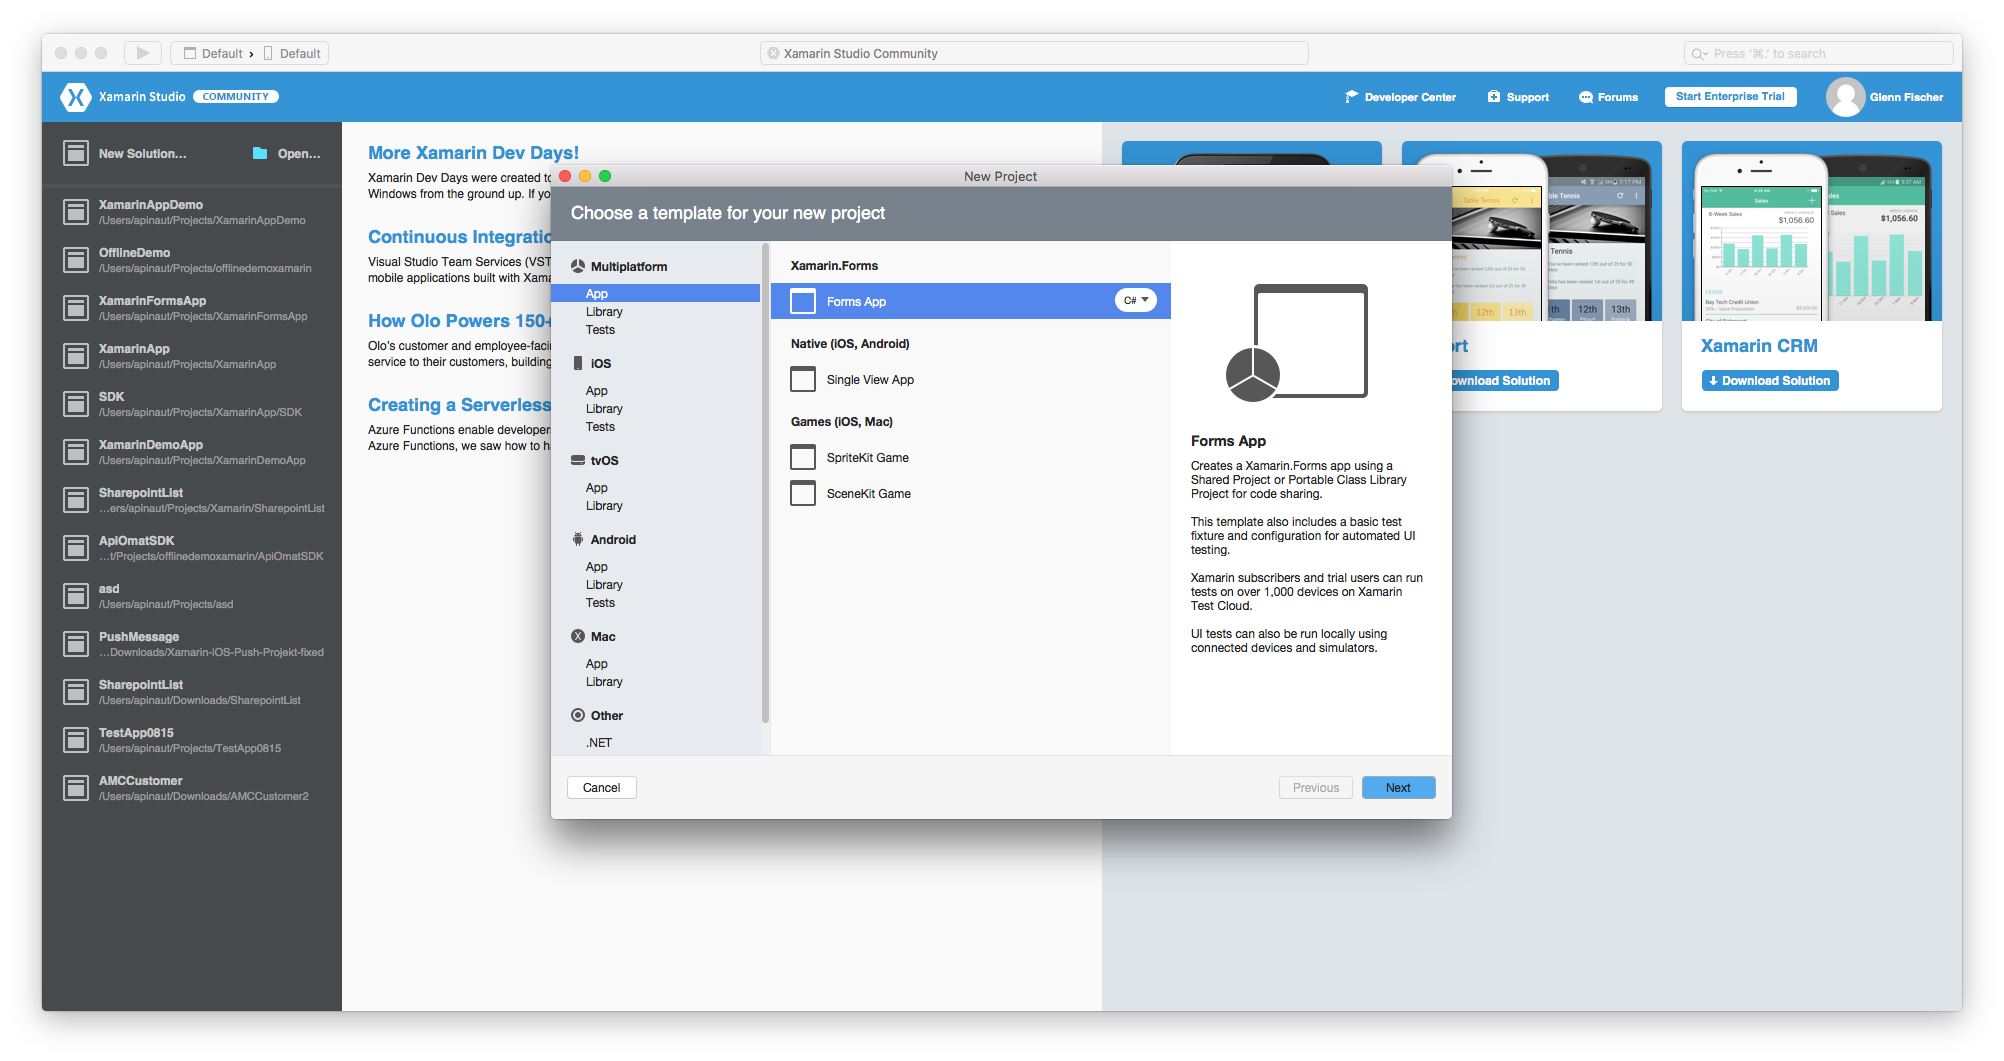Screen dimensions: 2004x1061
Task: Click Download Solution for Xamarin CRM
Action: pos(1770,380)
